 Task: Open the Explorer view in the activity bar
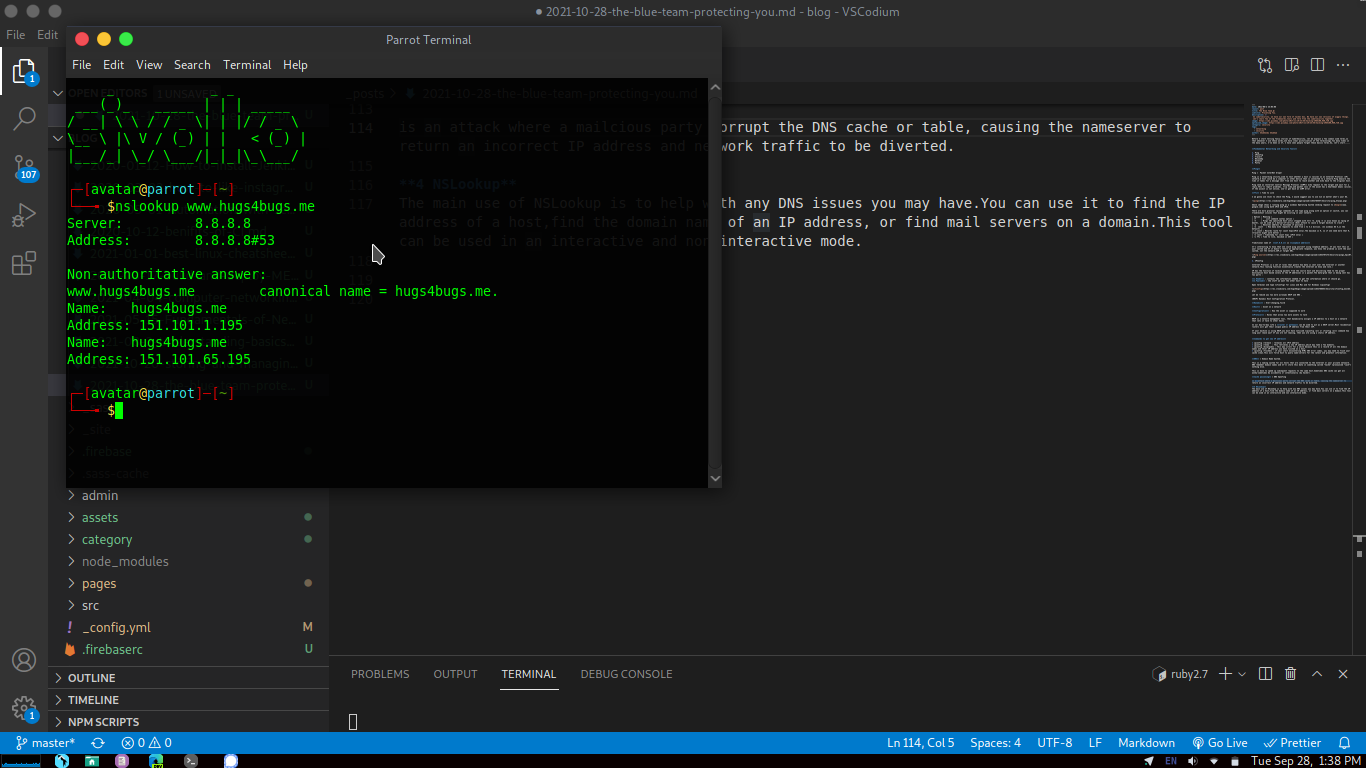click(24, 72)
